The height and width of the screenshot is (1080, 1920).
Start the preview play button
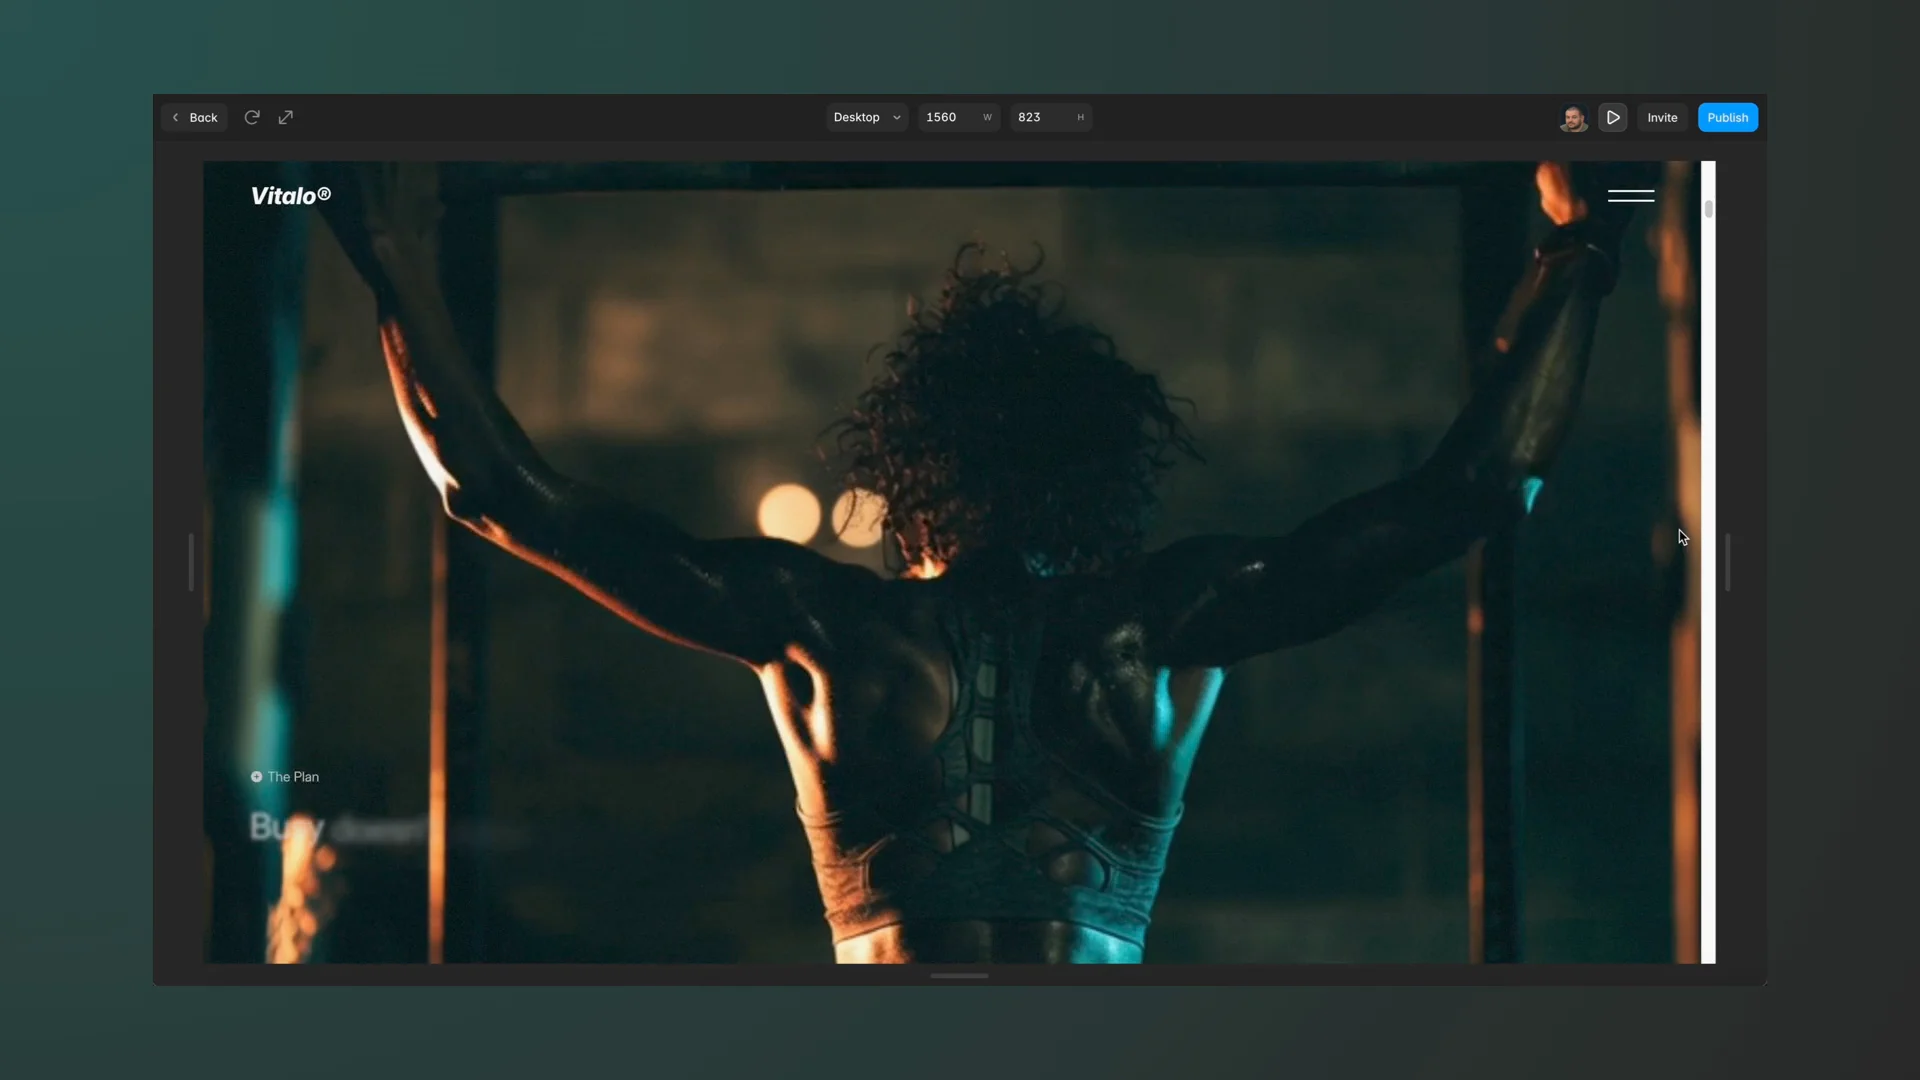[x=1612, y=117]
